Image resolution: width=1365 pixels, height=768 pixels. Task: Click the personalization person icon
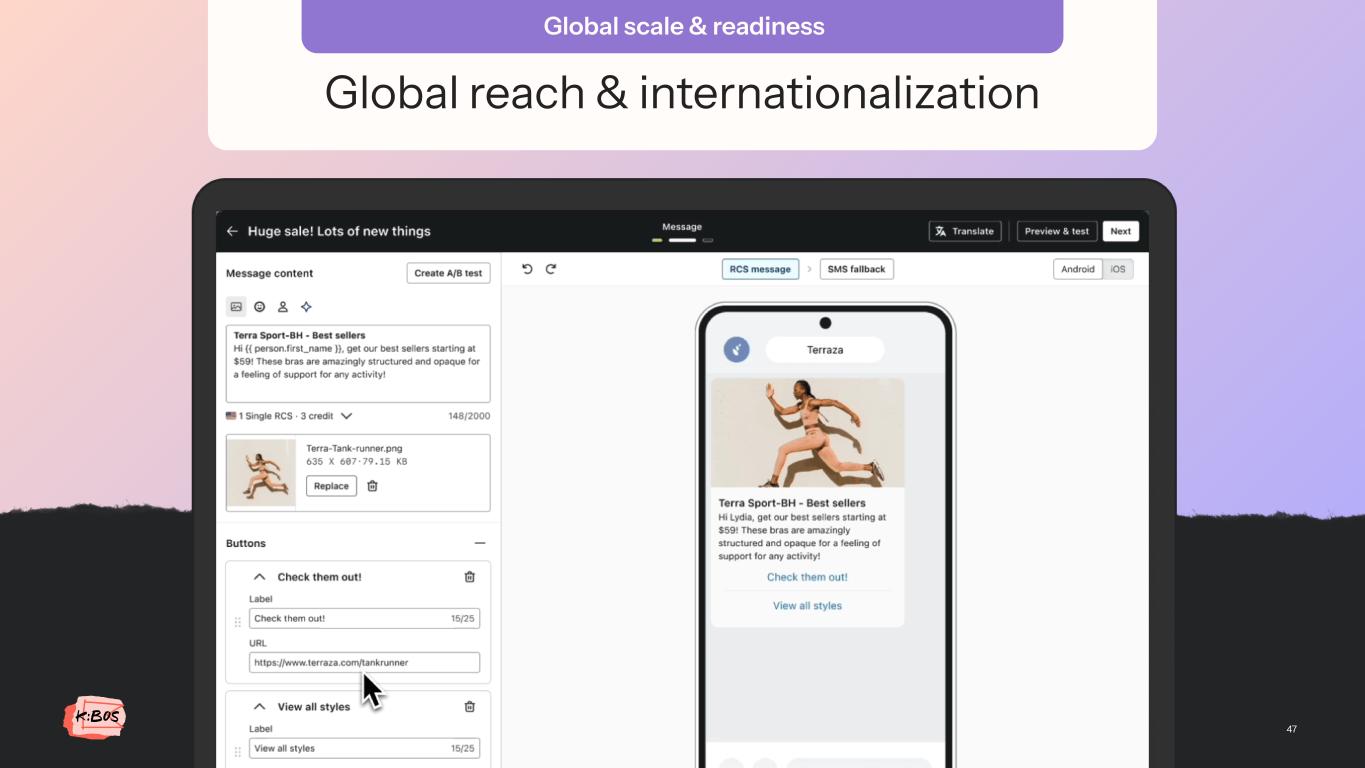tap(283, 307)
